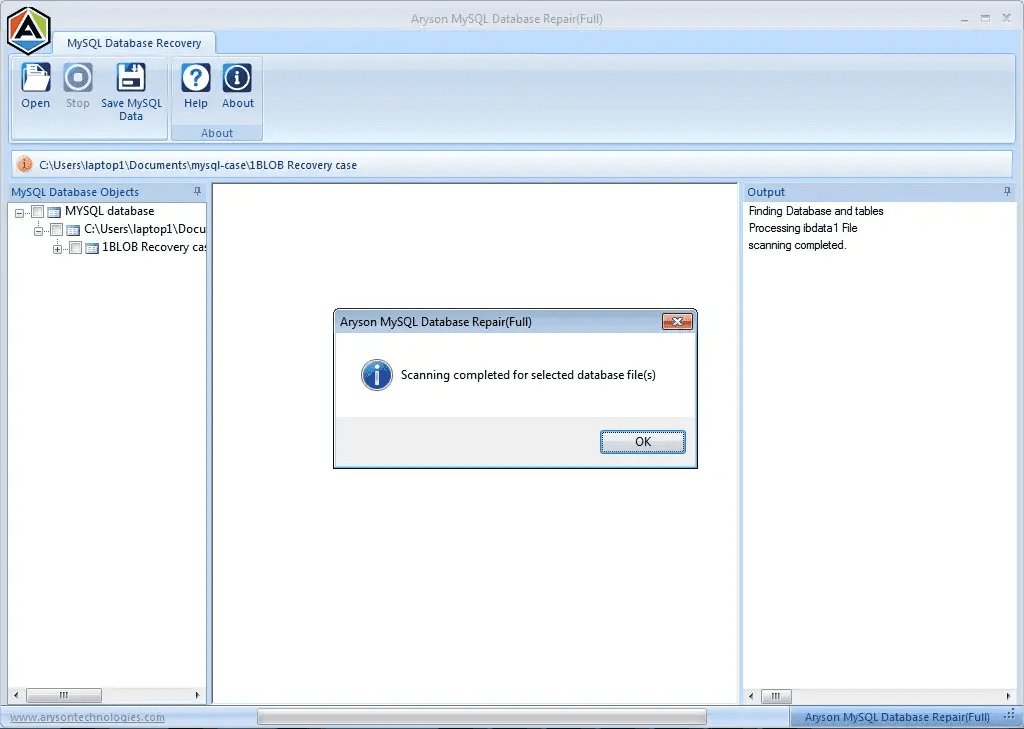Image resolution: width=1024 pixels, height=729 pixels.
Task: Select the C:\Users\laptop1\Docu tree label
Action: pos(144,229)
